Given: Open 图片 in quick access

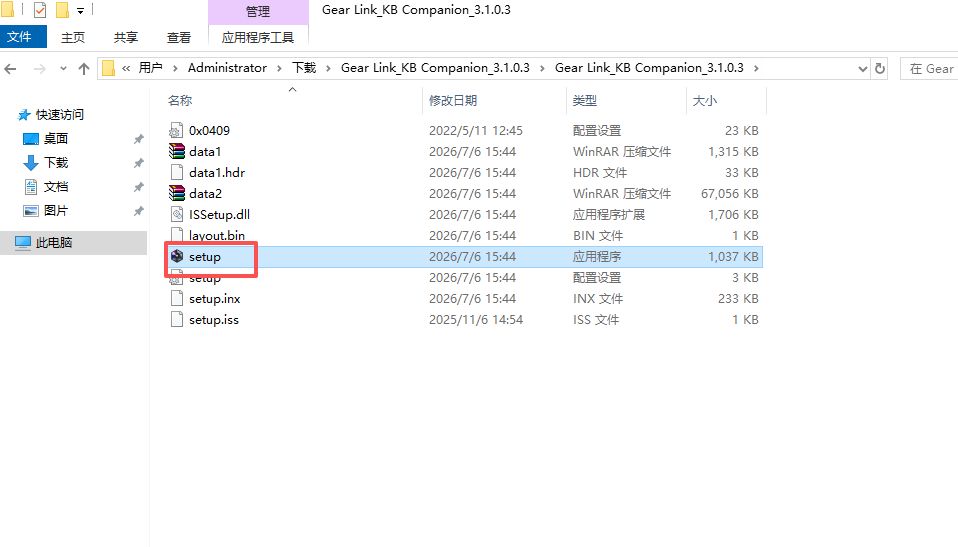Looking at the screenshot, I should (56, 210).
